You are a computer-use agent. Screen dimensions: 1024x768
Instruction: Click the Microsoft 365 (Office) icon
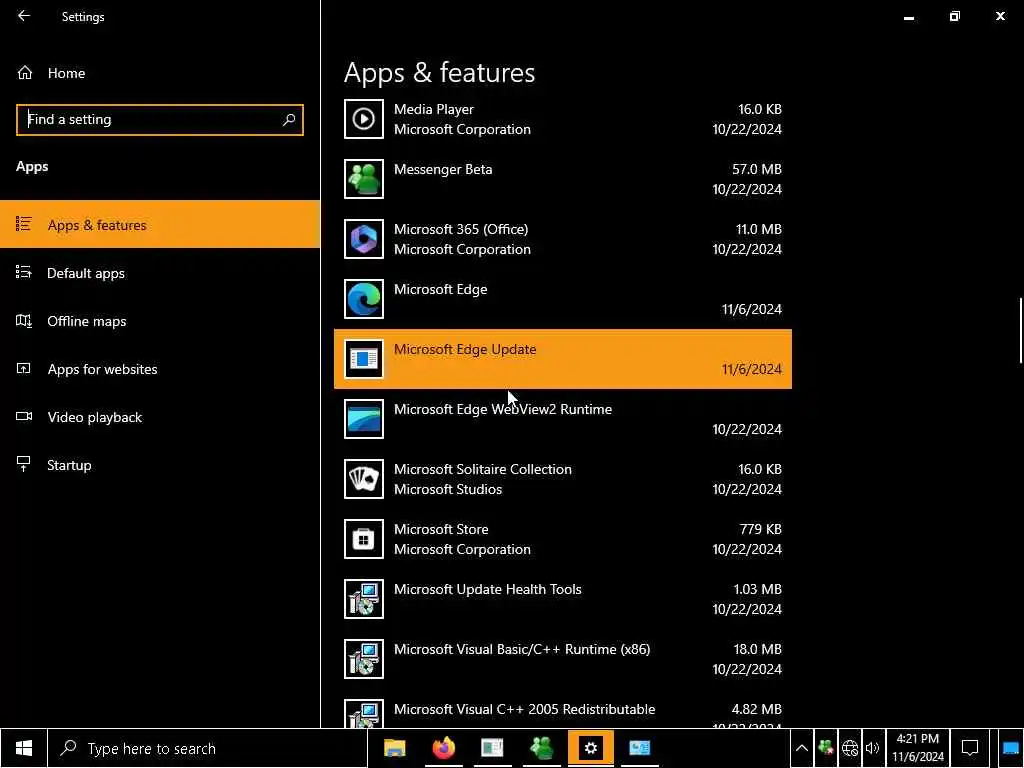click(x=364, y=239)
